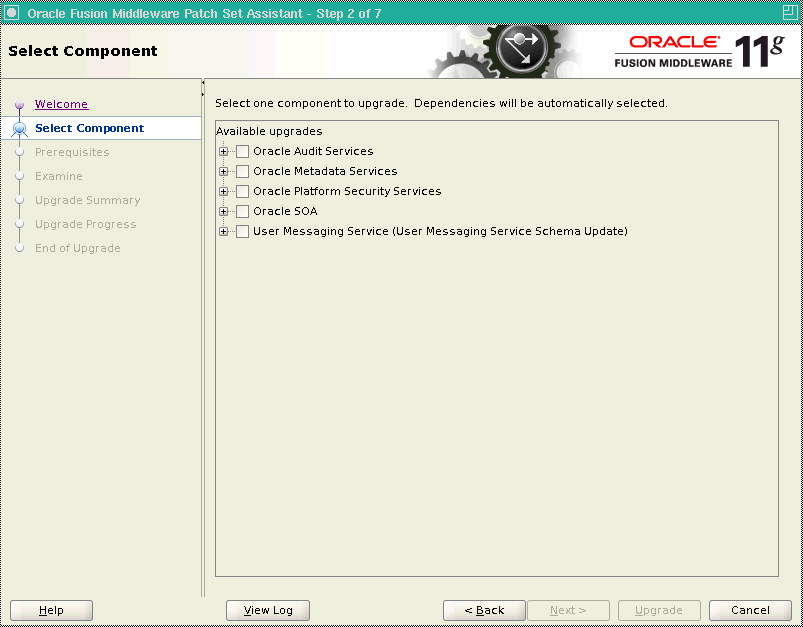Expand the User Messaging Service tree node
This screenshot has height=627, width=803.
point(223,232)
